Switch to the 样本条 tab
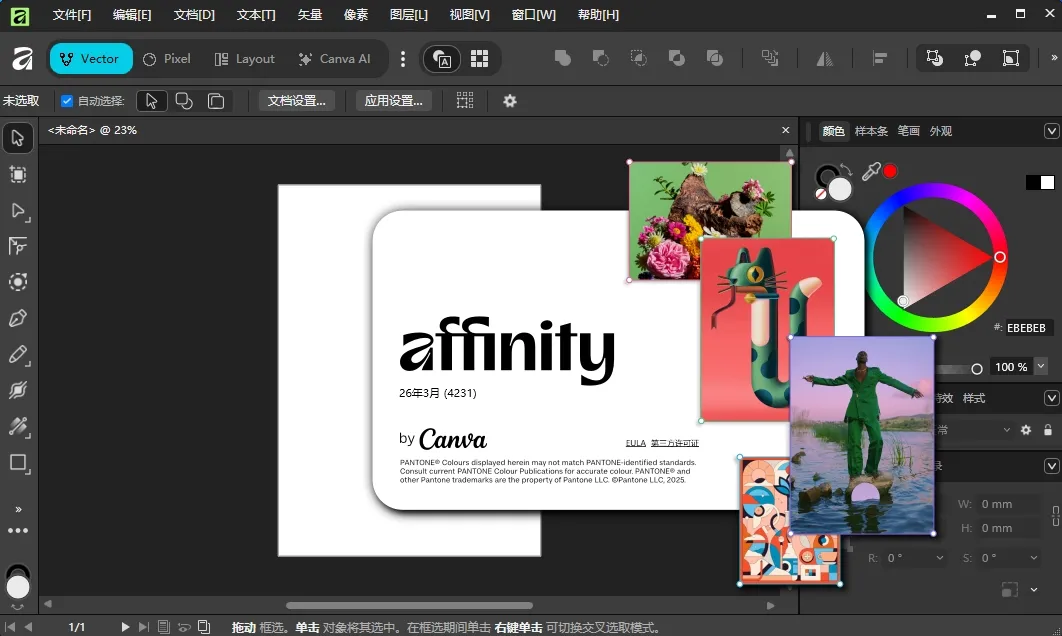Screen dimensions: 1062x636 [873, 131]
